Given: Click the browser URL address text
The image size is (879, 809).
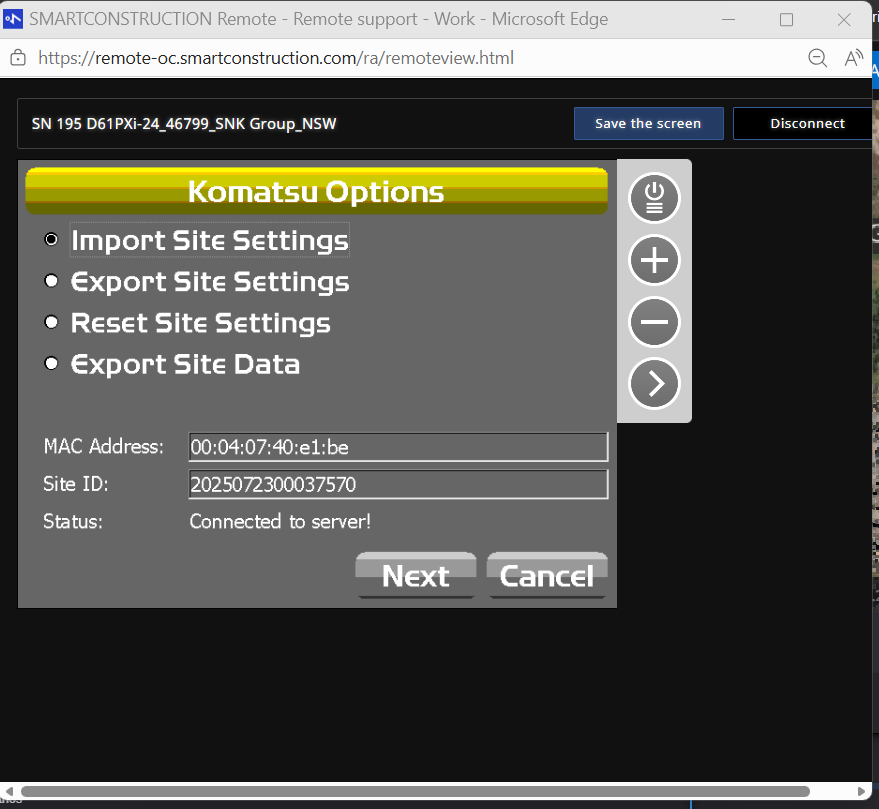Looking at the screenshot, I should (x=276, y=58).
